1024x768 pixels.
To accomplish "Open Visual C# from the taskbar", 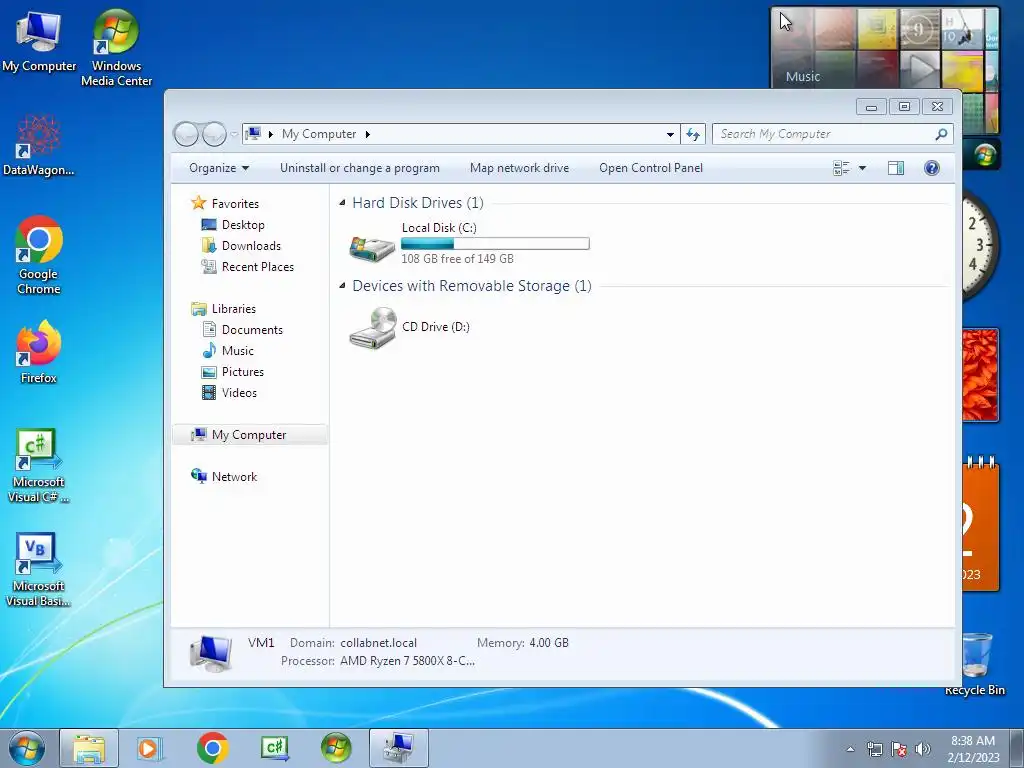I will pos(274,748).
